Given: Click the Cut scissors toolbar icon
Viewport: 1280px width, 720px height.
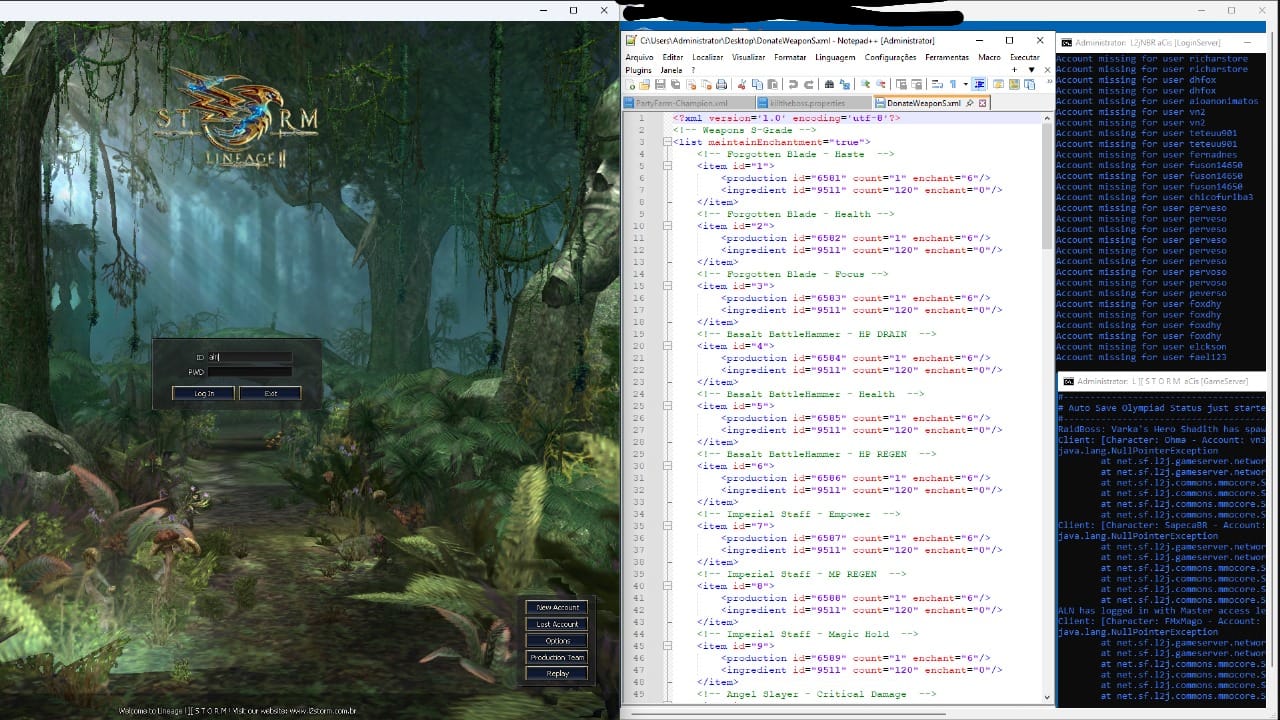Looking at the screenshot, I should pos(742,84).
